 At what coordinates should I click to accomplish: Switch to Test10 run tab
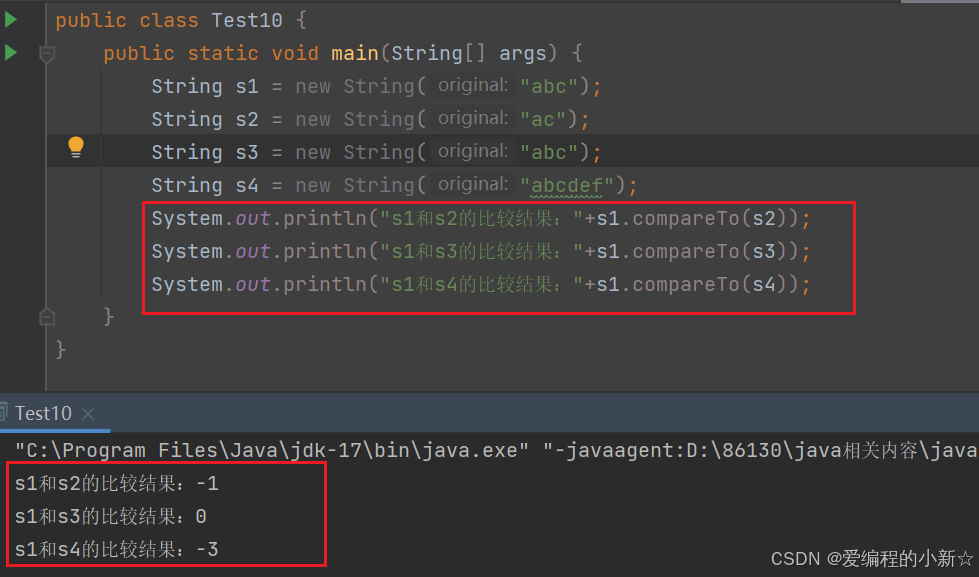coord(42,413)
